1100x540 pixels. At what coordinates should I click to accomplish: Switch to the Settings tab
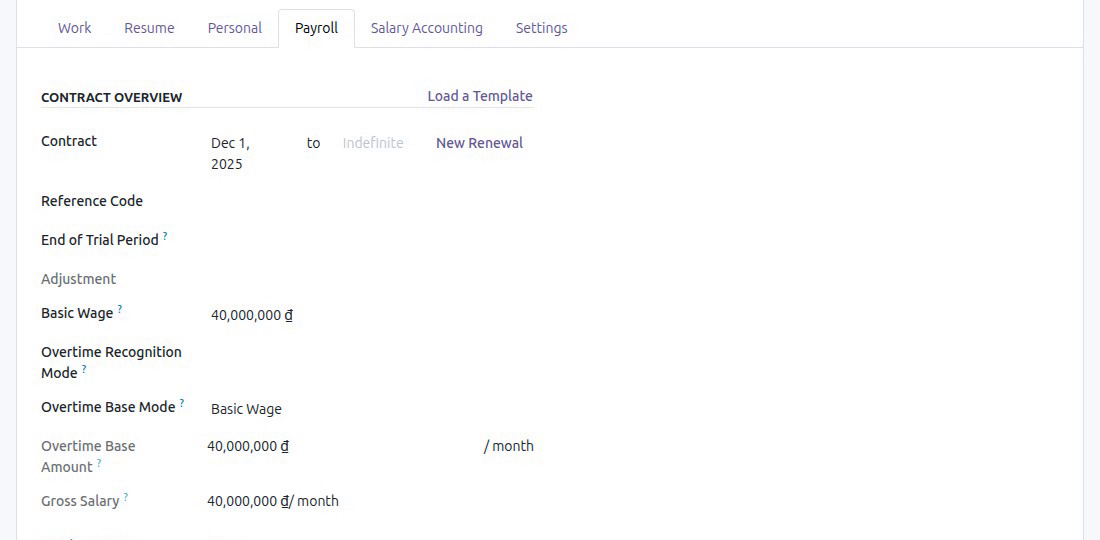[542, 28]
